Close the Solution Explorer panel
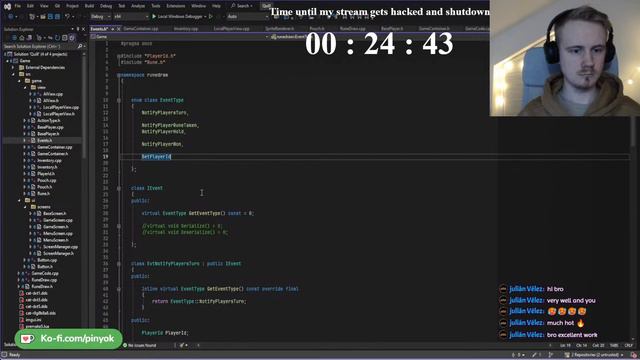The image size is (640, 360). coord(83,29)
